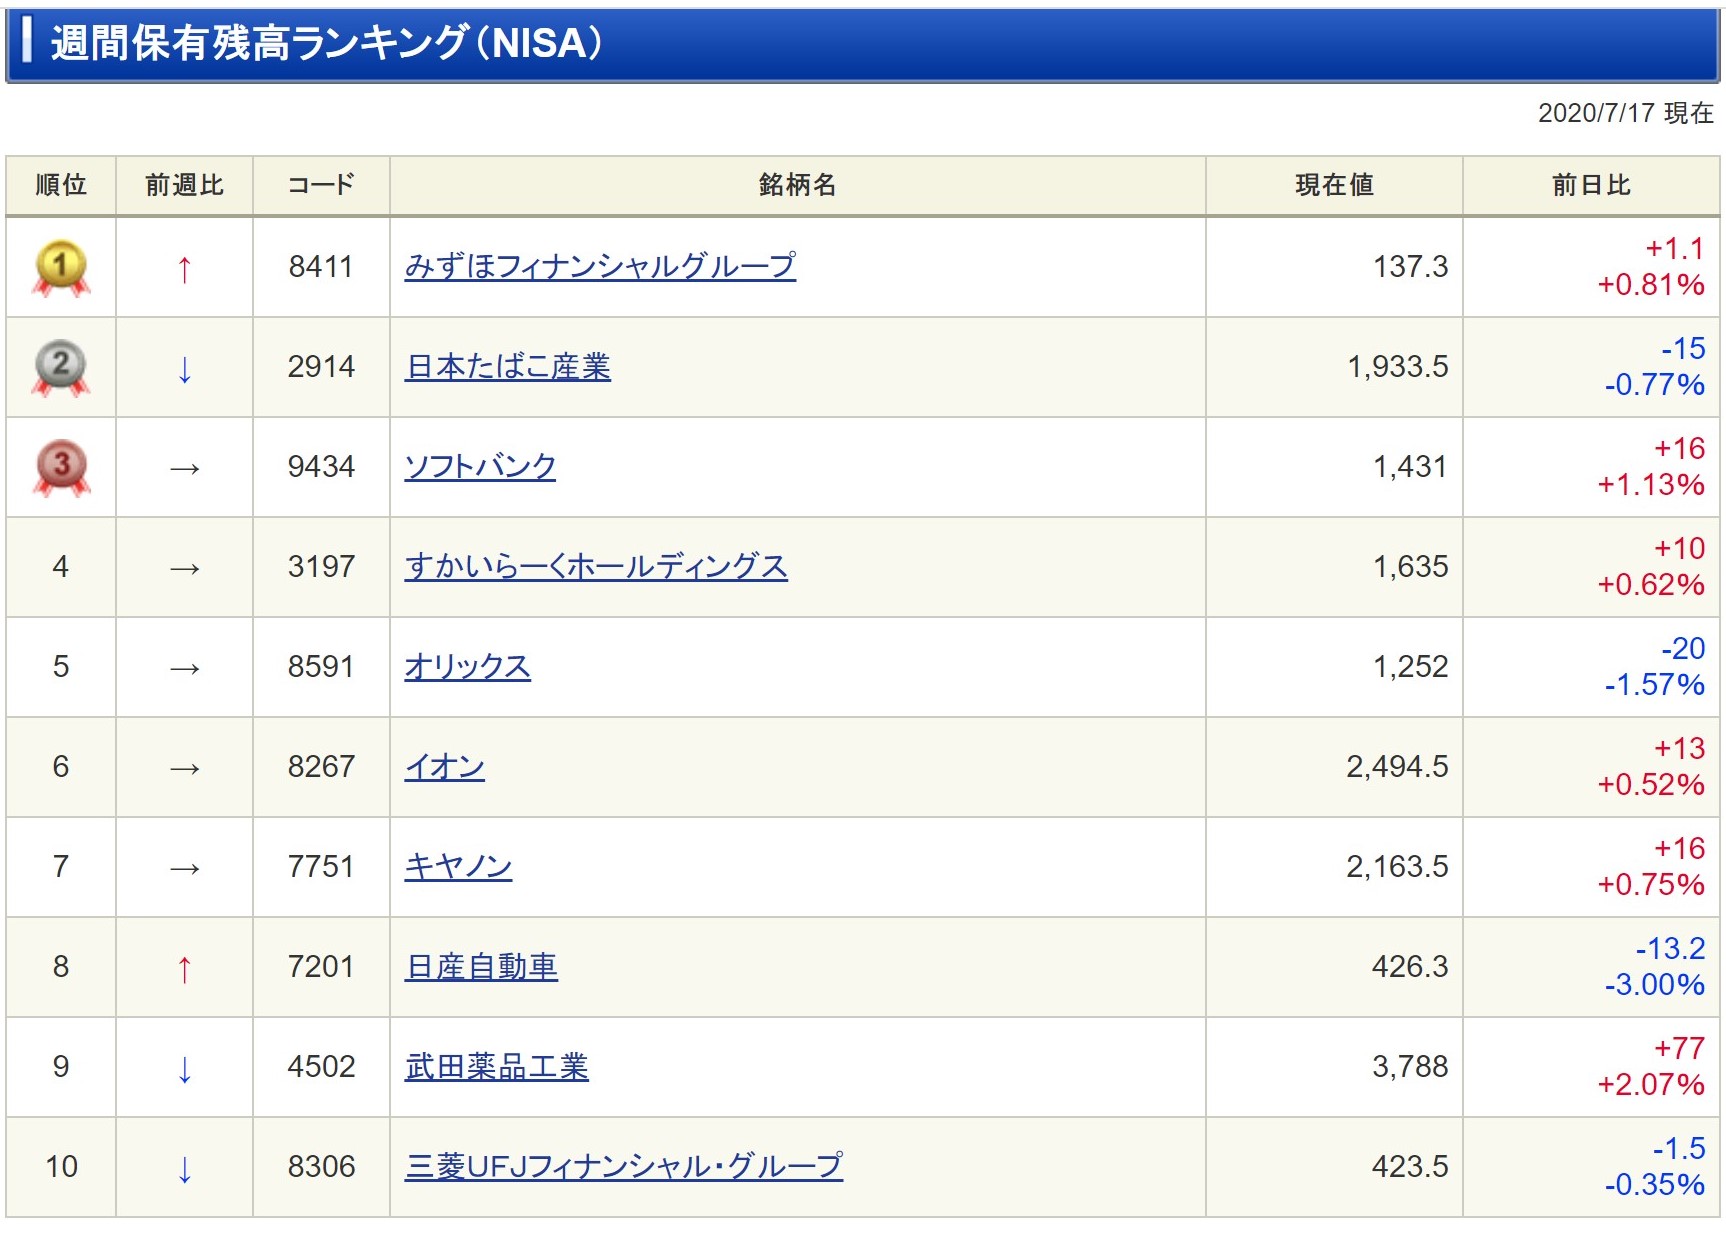Open みずほフィナンシャルグループ stock link
Image resolution: width=1726 pixels, height=1244 pixels.
(x=600, y=266)
